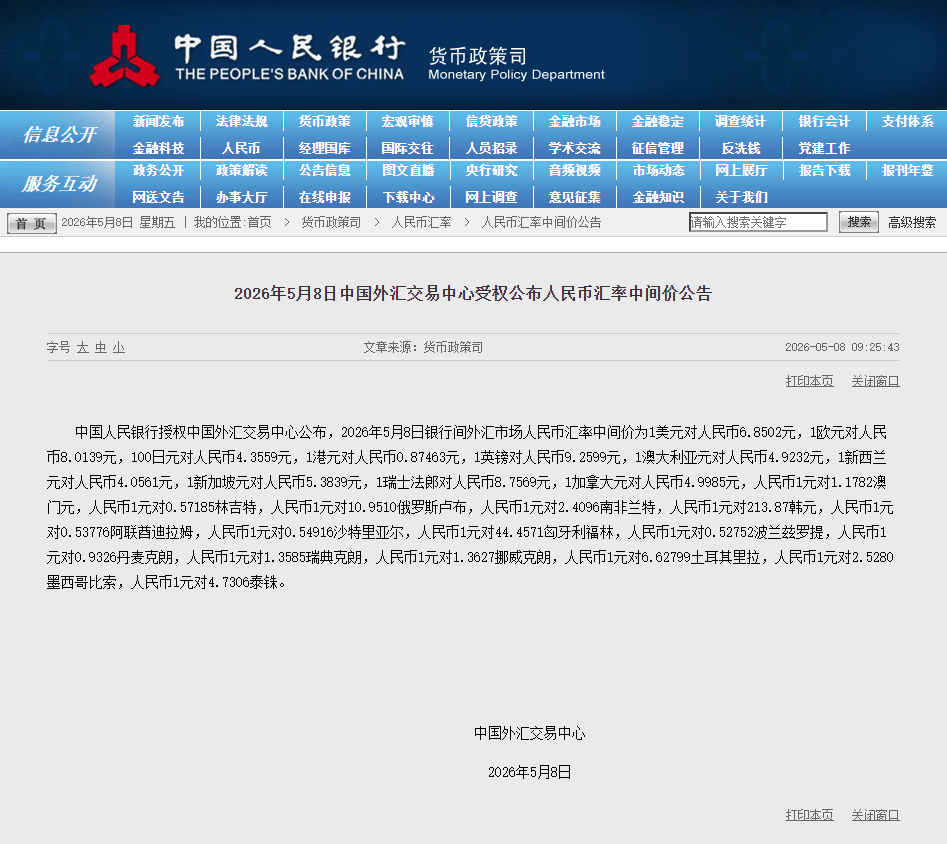Click top 打印本页 print link
Image resolution: width=947 pixels, height=844 pixels.
pos(809,381)
